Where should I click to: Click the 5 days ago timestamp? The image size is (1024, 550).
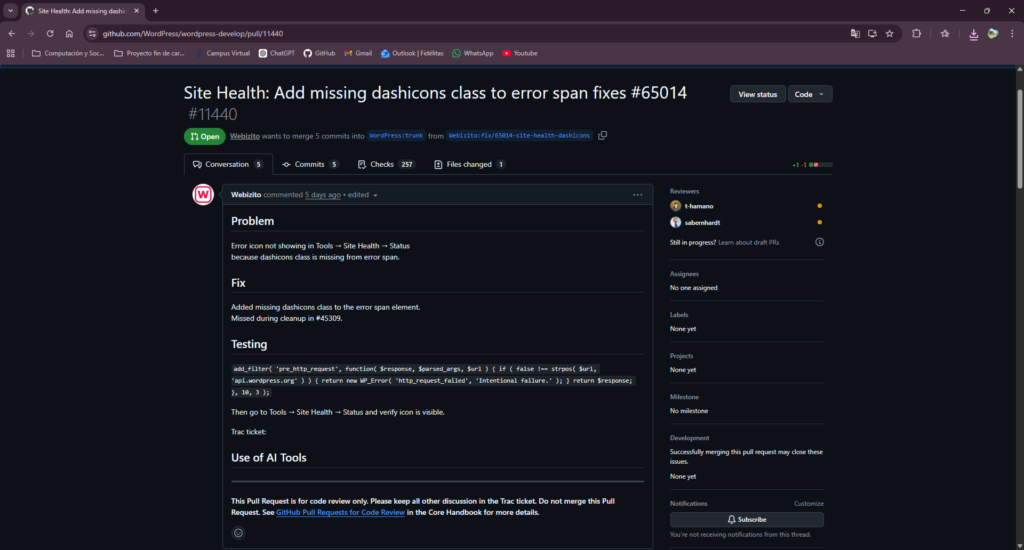click(x=323, y=195)
